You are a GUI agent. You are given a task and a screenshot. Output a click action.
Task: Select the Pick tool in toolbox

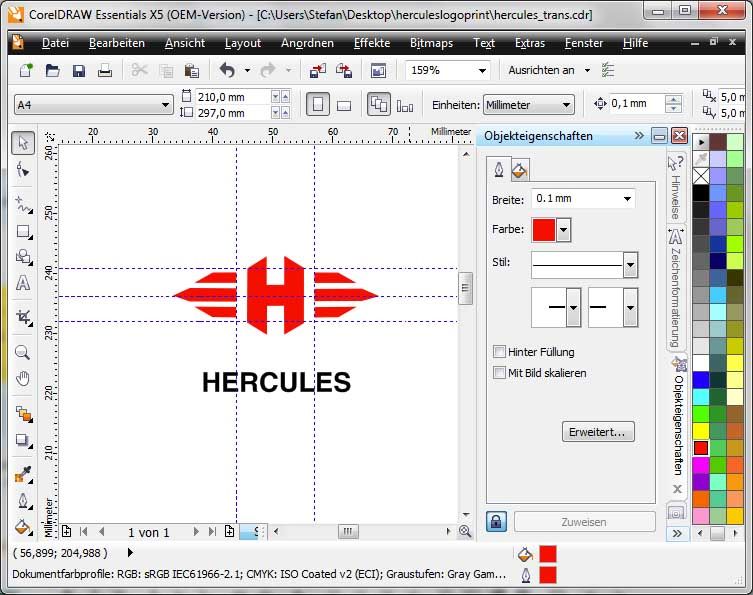22,143
